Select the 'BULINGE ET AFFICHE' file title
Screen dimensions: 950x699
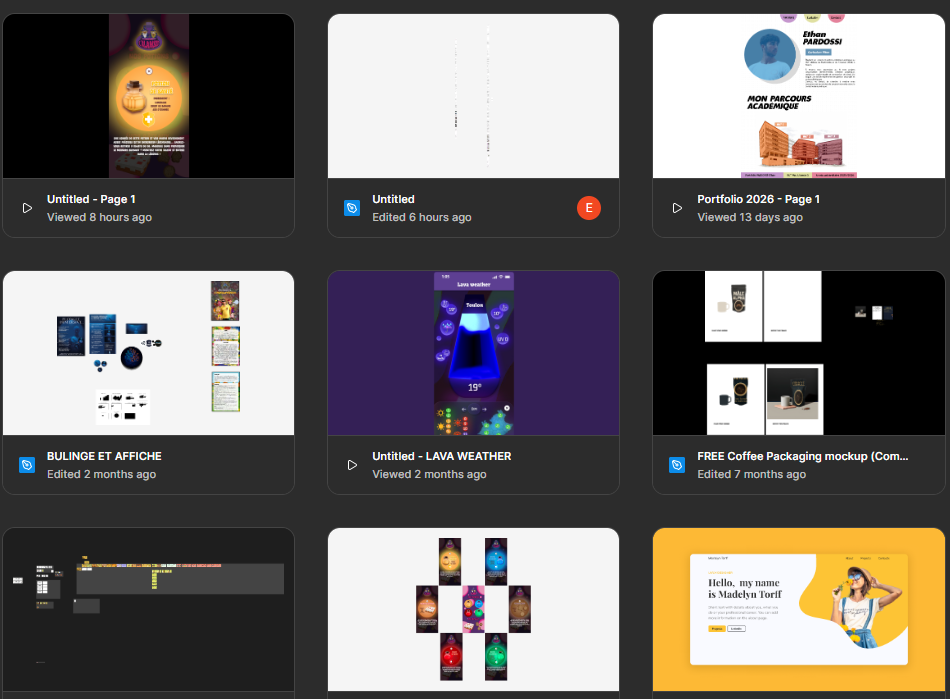tap(104, 456)
